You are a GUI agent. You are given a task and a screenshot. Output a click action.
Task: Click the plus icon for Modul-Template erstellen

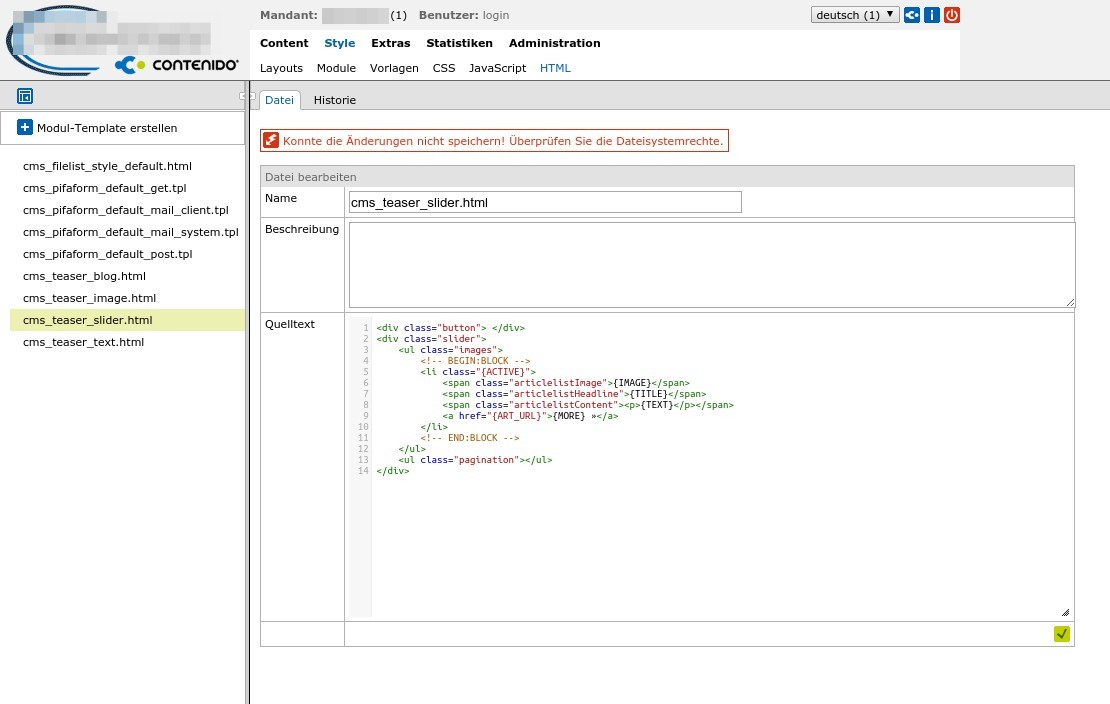(x=25, y=128)
